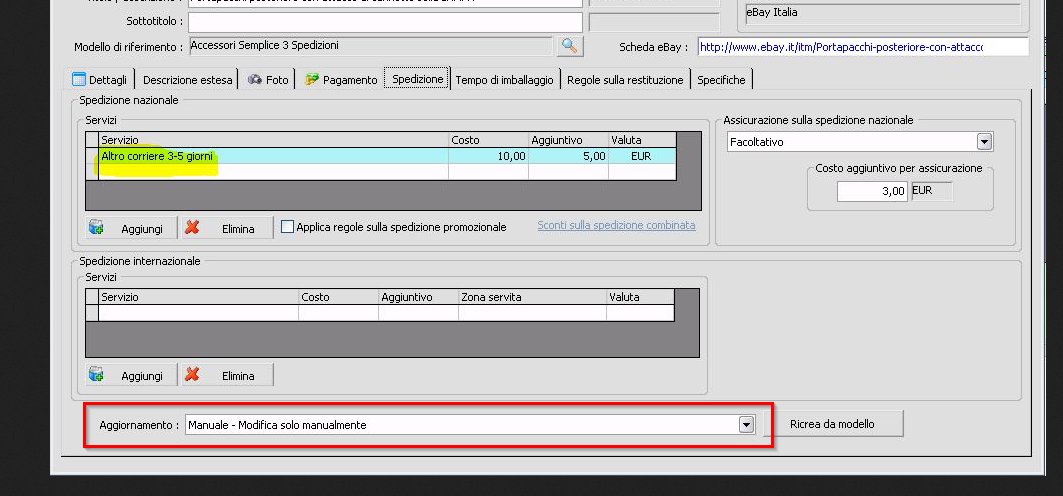The width and height of the screenshot is (1063, 496).
Task: Click the Valuta header in international services table
Action: click(640, 297)
